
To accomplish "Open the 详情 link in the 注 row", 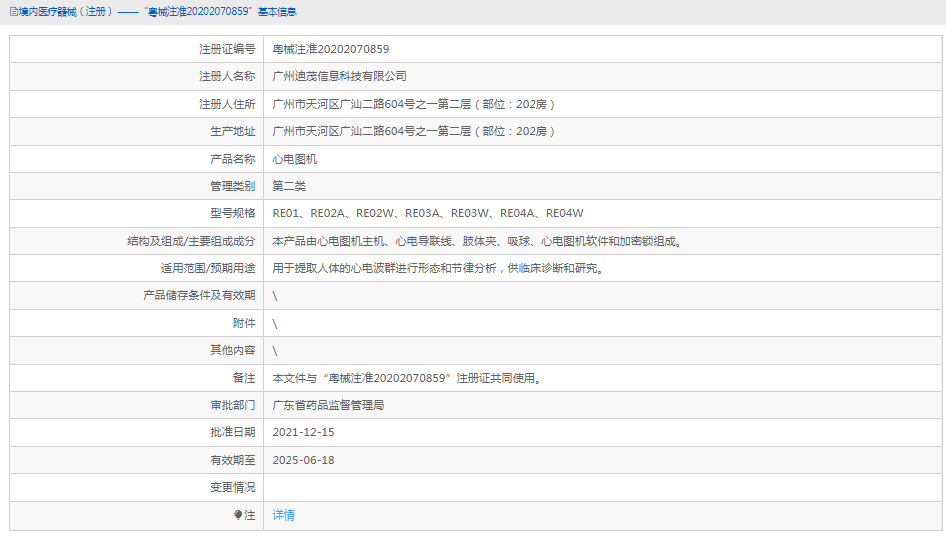I will click(284, 515).
